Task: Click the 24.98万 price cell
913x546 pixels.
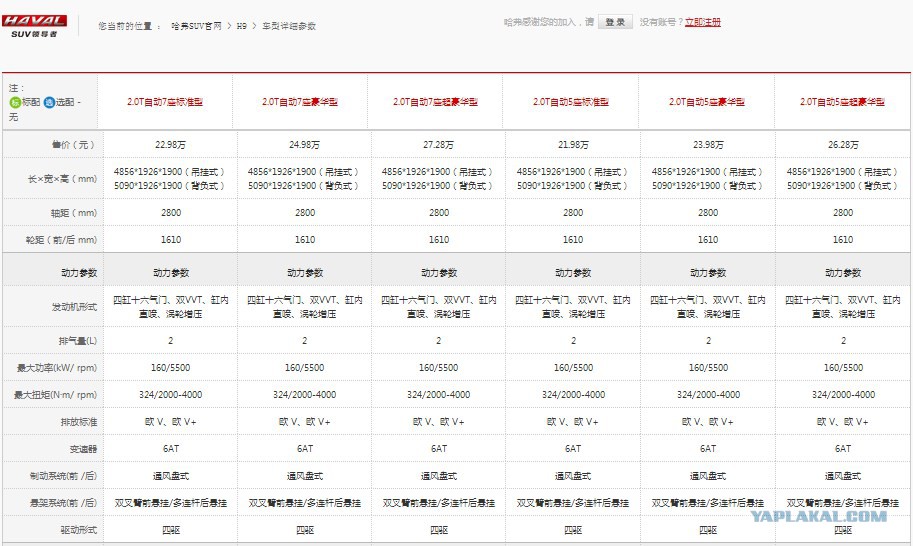Action: pyautogui.click(x=304, y=145)
